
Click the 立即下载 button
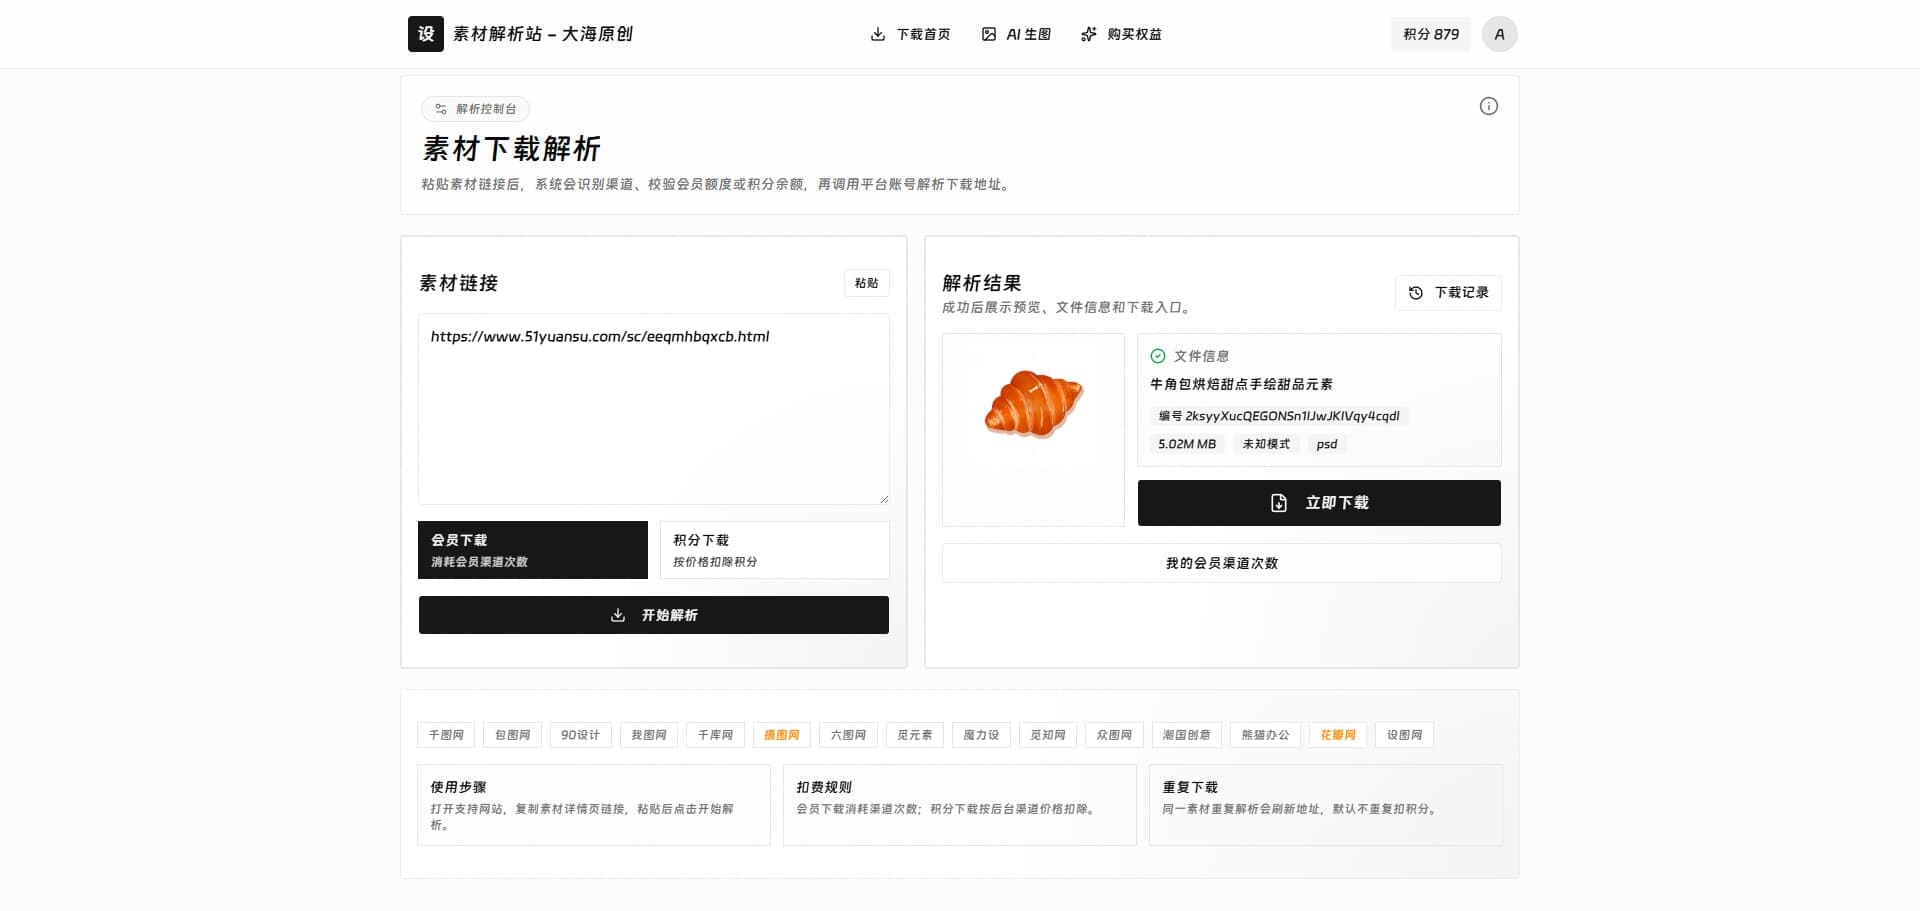point(1319,503)
